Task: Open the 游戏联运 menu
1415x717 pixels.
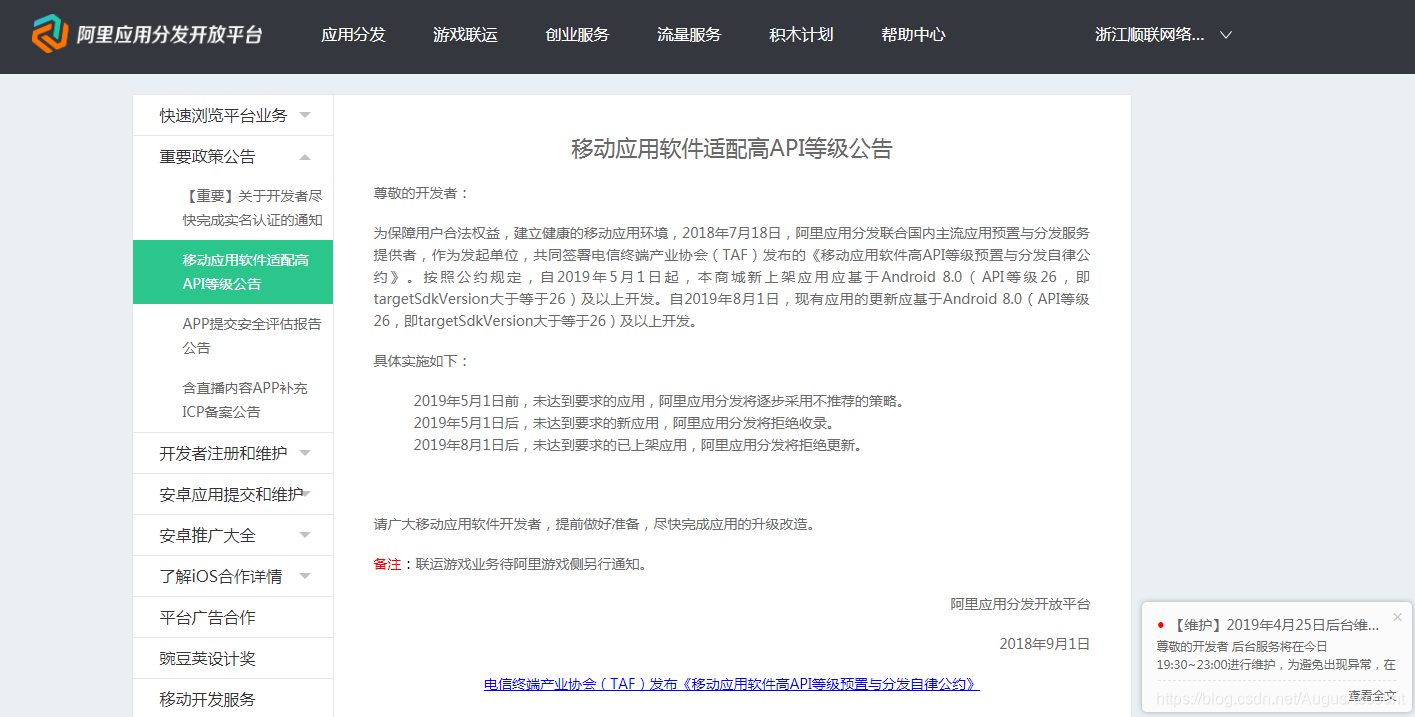Action: point(465,34)
